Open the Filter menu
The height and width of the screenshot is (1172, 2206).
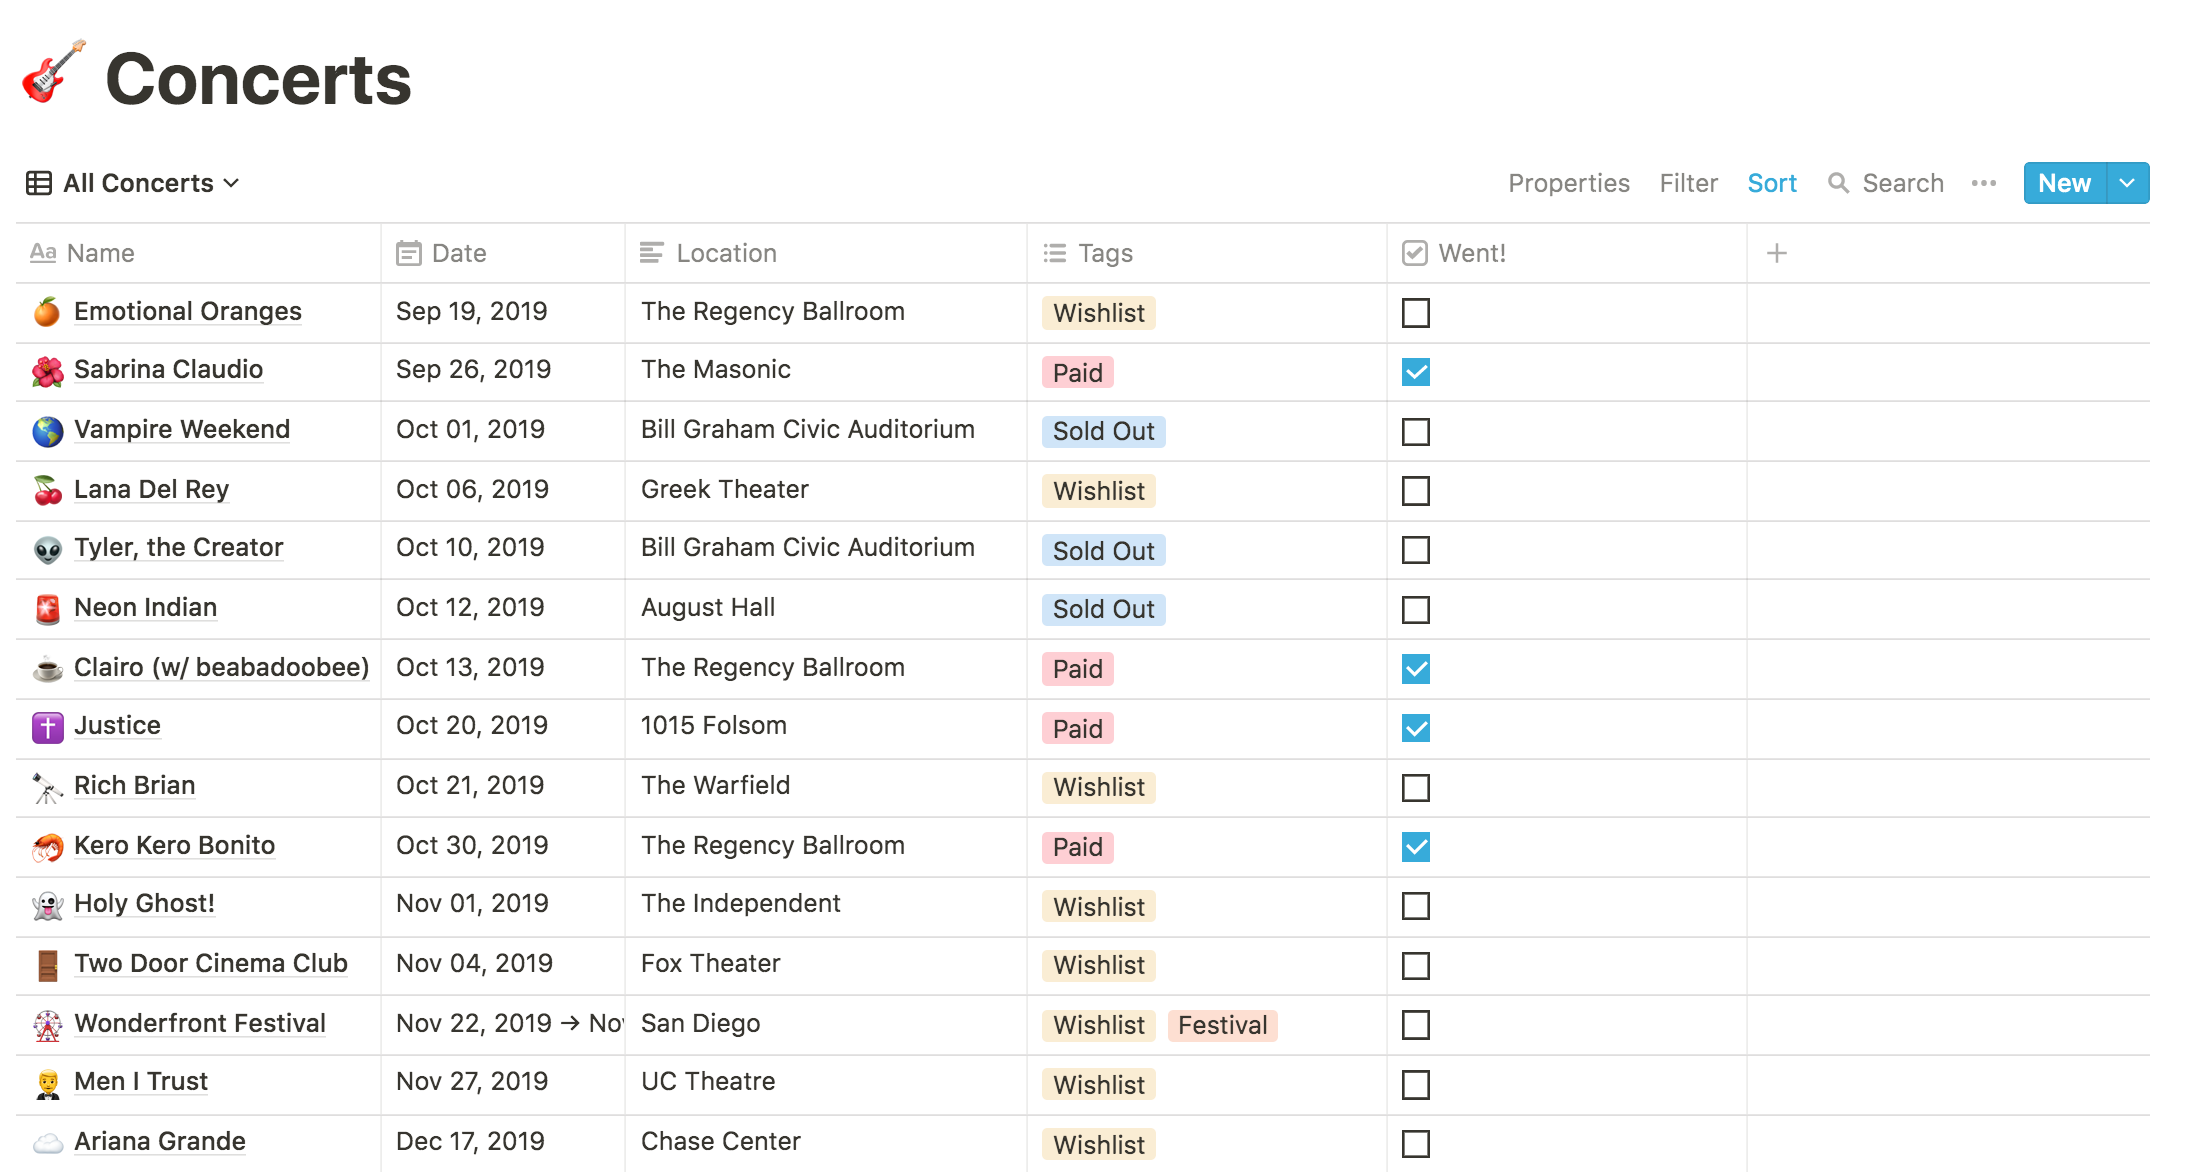[x=1689, y=183]
